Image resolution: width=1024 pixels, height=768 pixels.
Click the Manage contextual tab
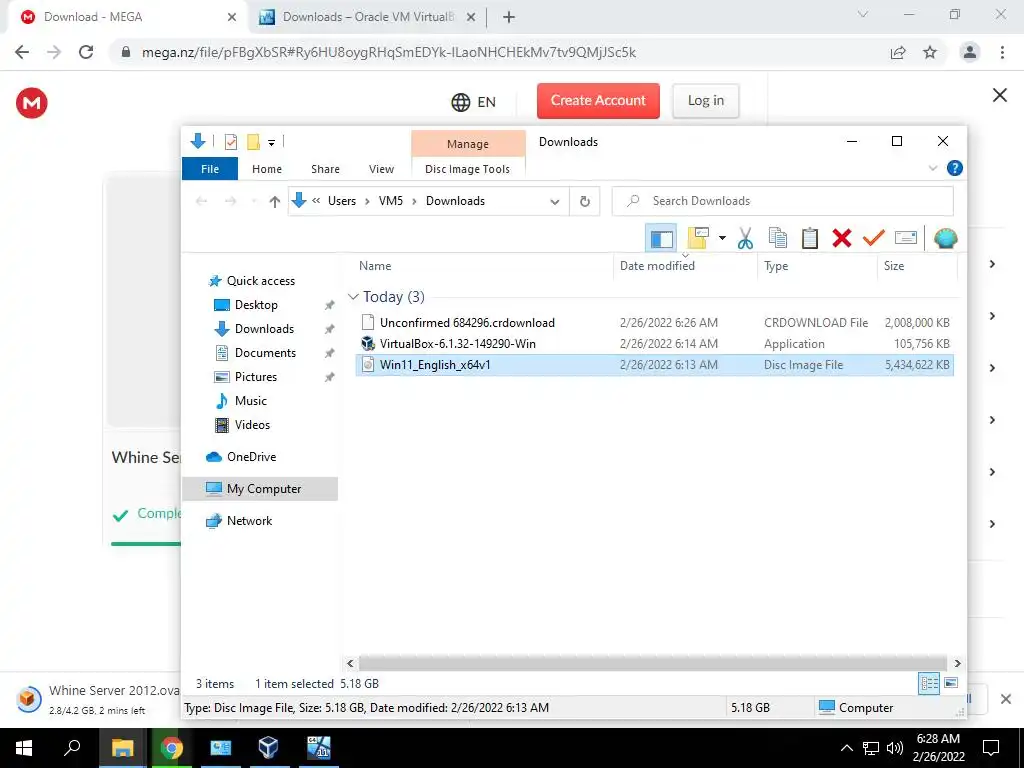point(468,144)
